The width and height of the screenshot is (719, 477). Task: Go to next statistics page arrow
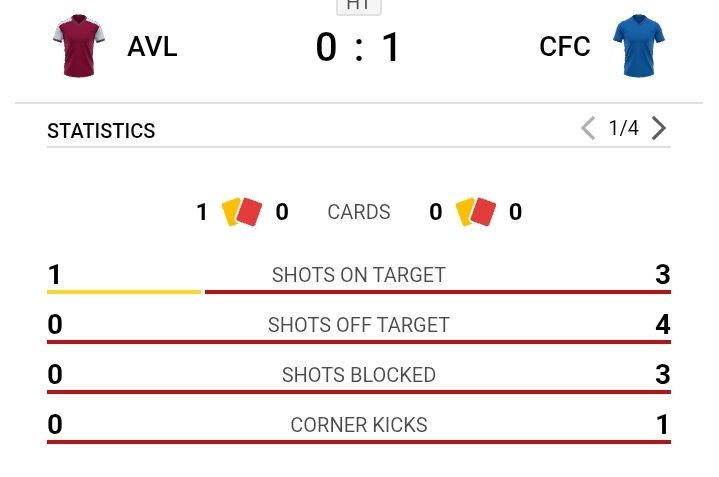tap(658, 128)
